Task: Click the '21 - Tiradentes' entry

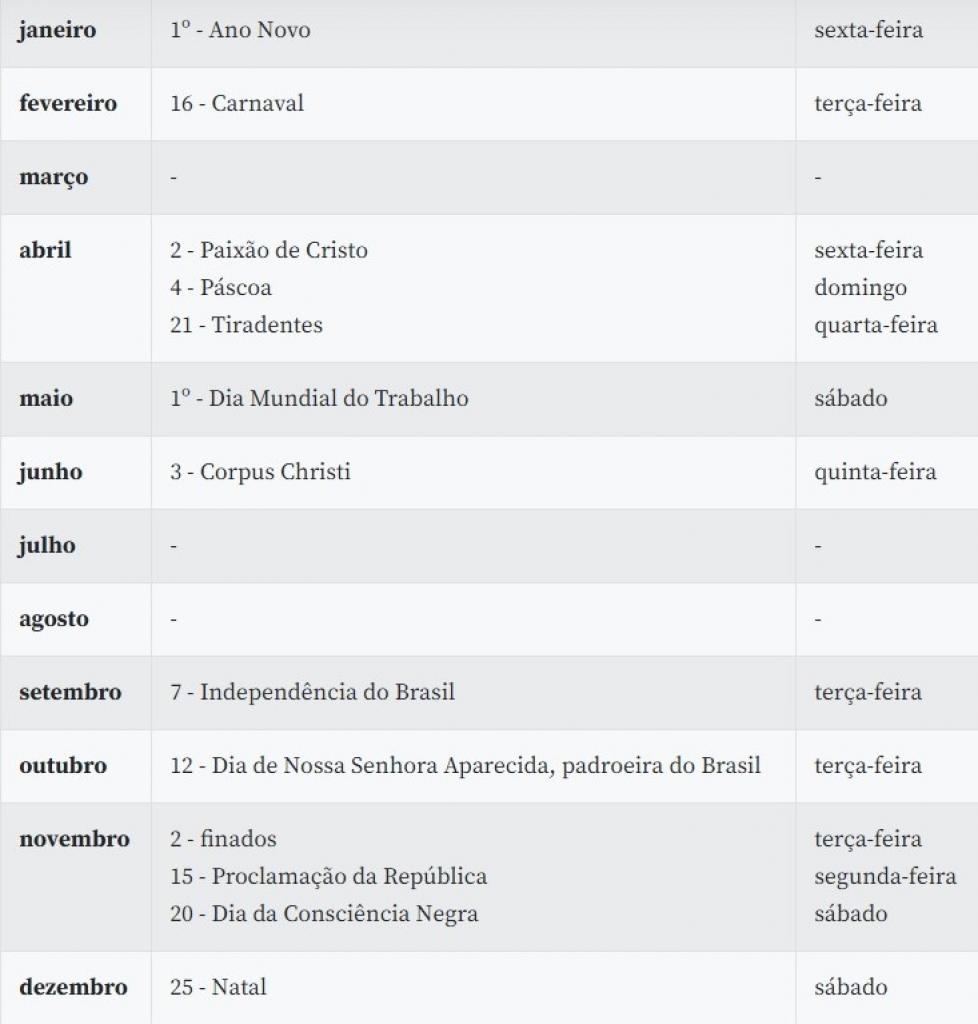Action: (246, 325)
